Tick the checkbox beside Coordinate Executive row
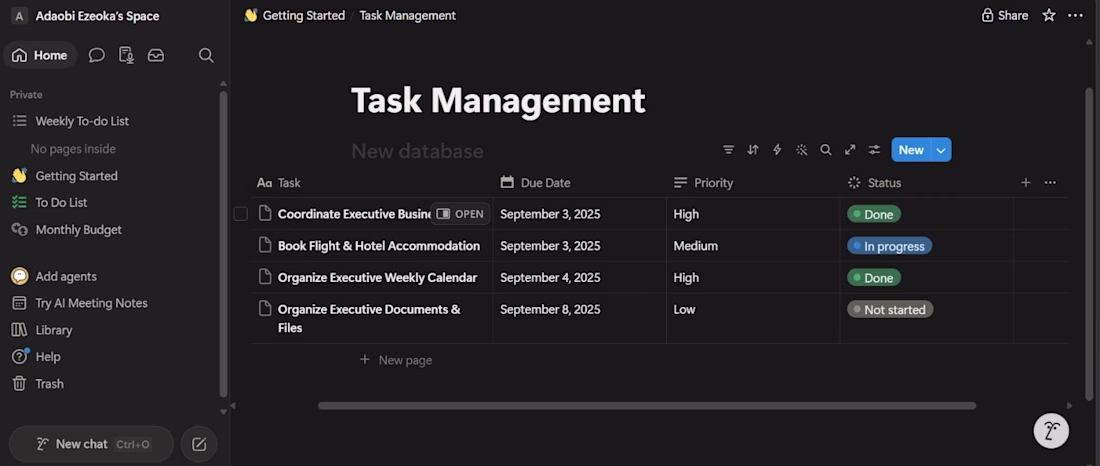 241,214
